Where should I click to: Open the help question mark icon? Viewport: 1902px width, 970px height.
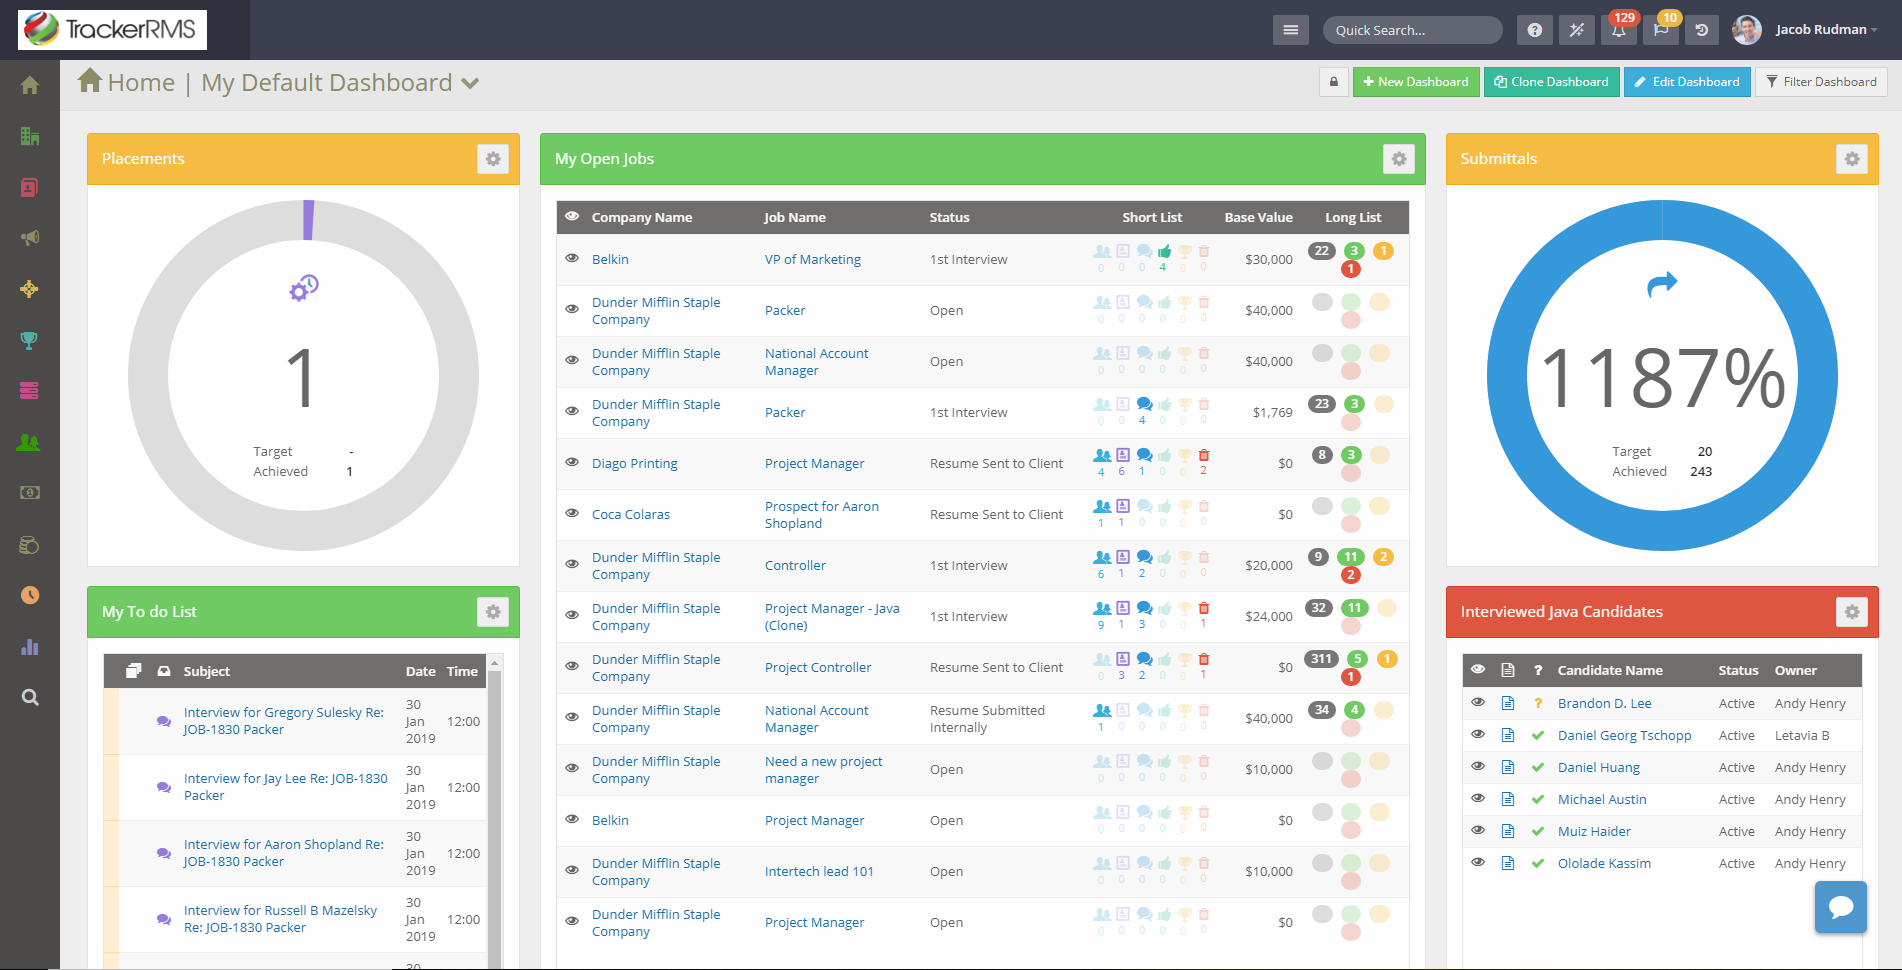click(1535, 30)
